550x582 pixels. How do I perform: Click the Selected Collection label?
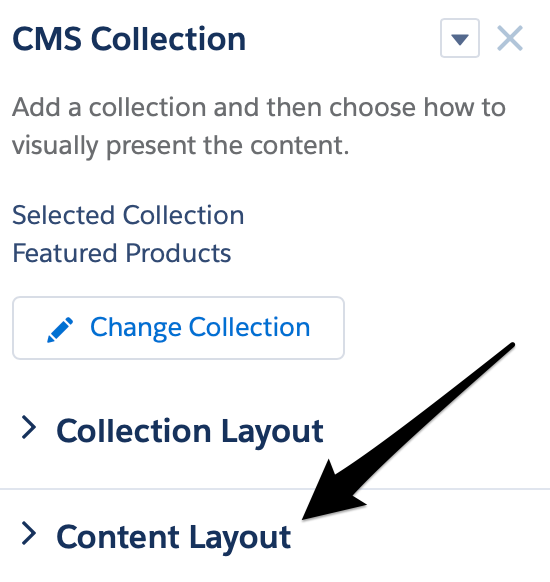pyautogui.click(x=128, y=215)
